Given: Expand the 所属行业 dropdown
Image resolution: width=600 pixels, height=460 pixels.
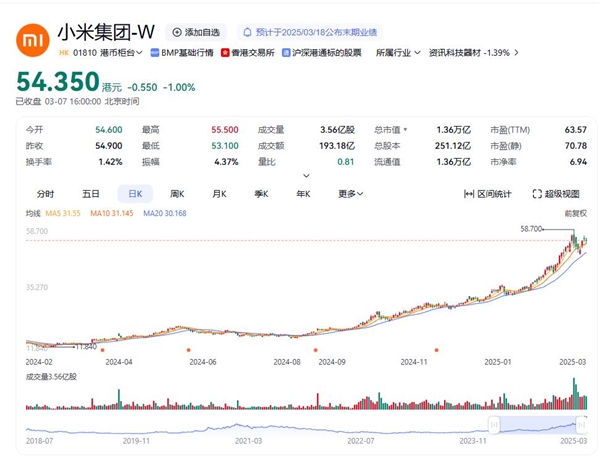Looking at the screenshot, I should pos(398,52).
